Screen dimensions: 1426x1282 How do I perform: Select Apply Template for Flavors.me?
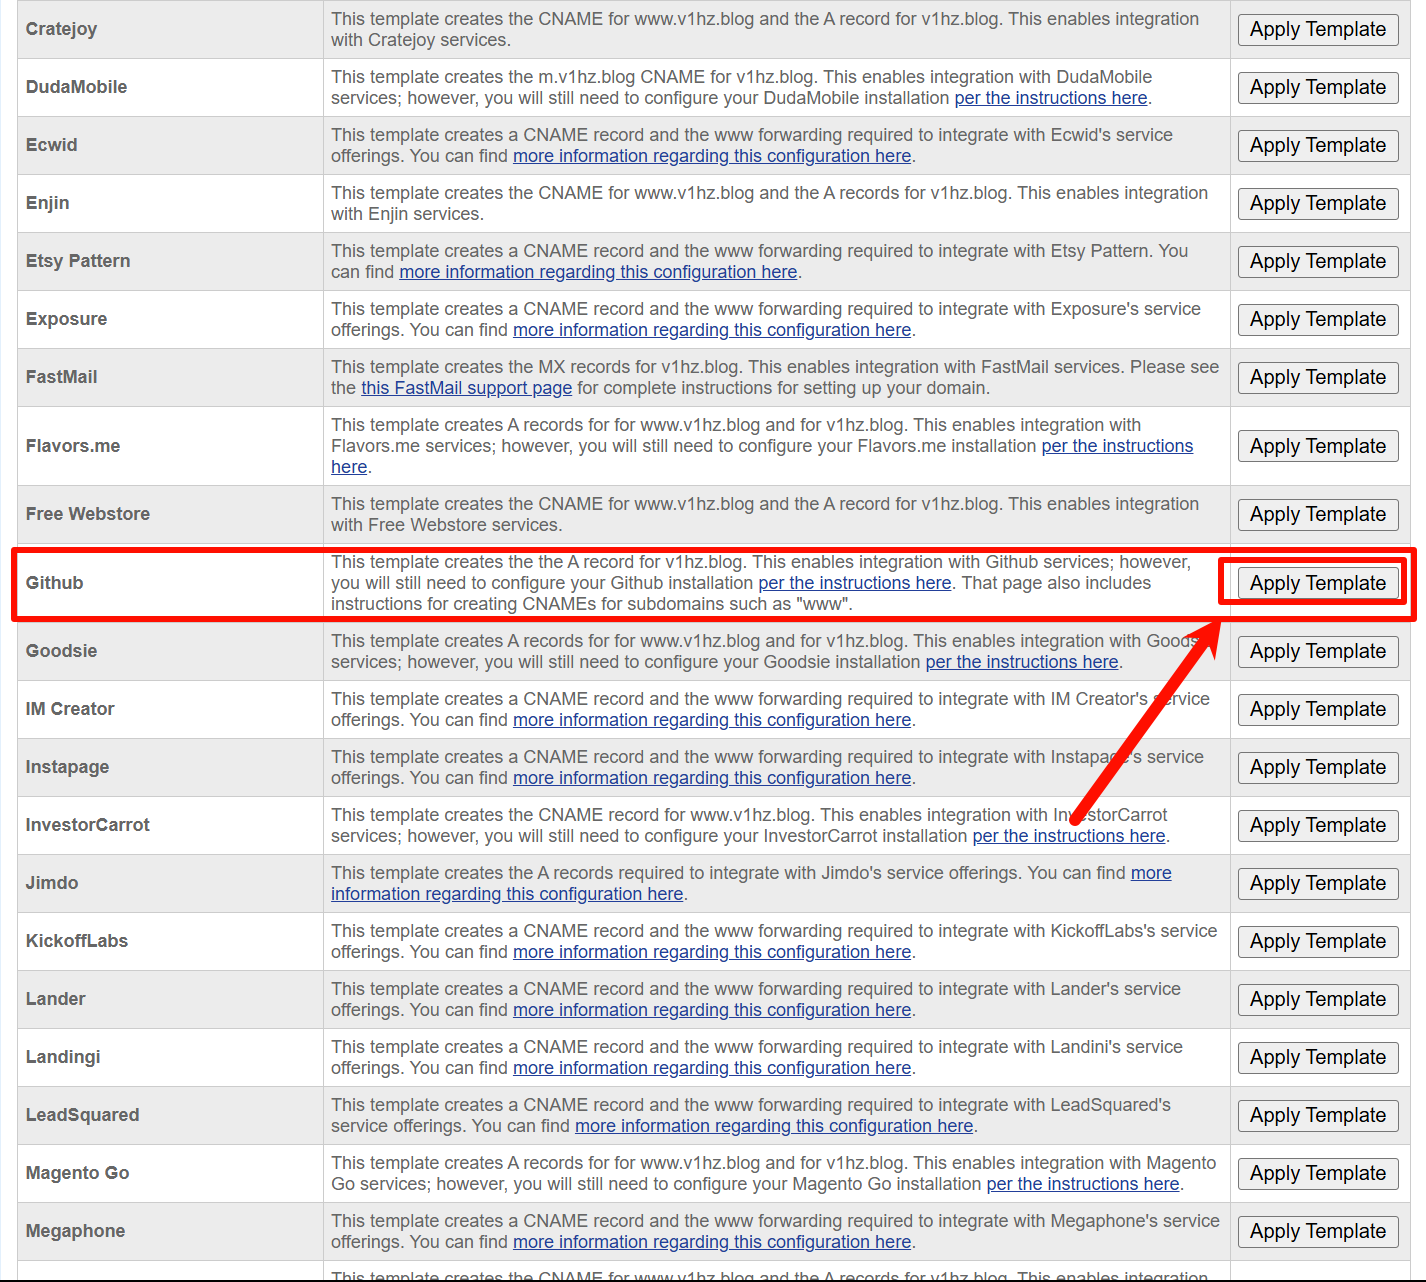tap(1317, 446)
